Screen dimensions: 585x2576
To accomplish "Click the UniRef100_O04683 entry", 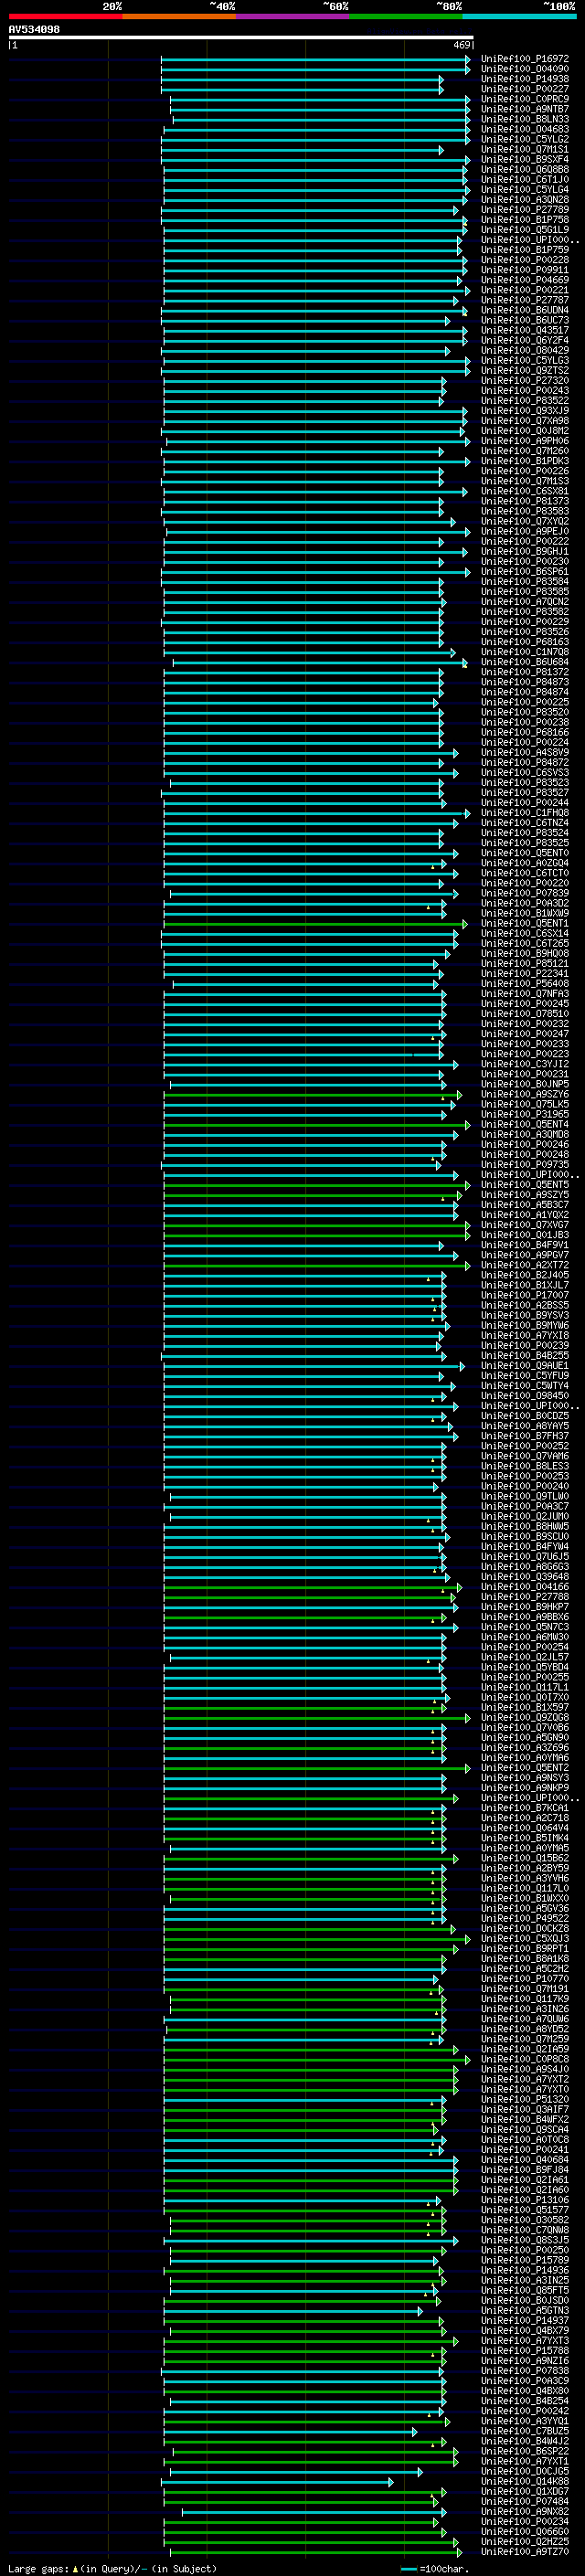I will [x=525, y=129].
